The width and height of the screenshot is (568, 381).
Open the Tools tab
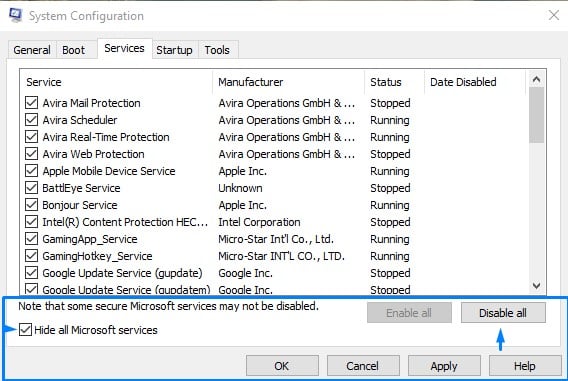(217, 50)
